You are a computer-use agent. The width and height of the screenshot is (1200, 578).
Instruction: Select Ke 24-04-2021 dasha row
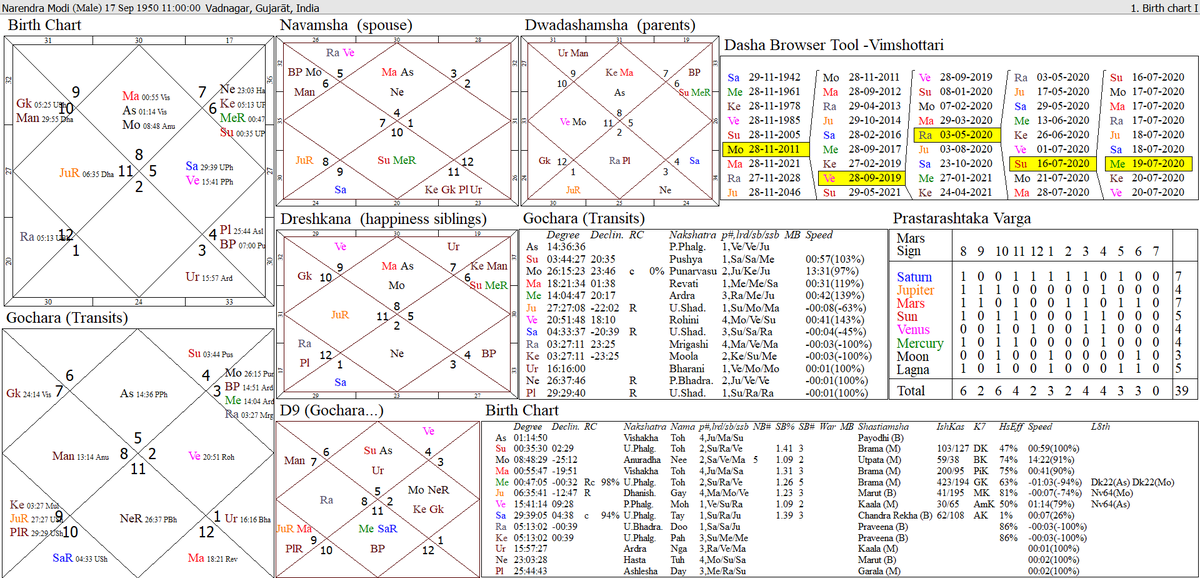[x=958, y=191]
